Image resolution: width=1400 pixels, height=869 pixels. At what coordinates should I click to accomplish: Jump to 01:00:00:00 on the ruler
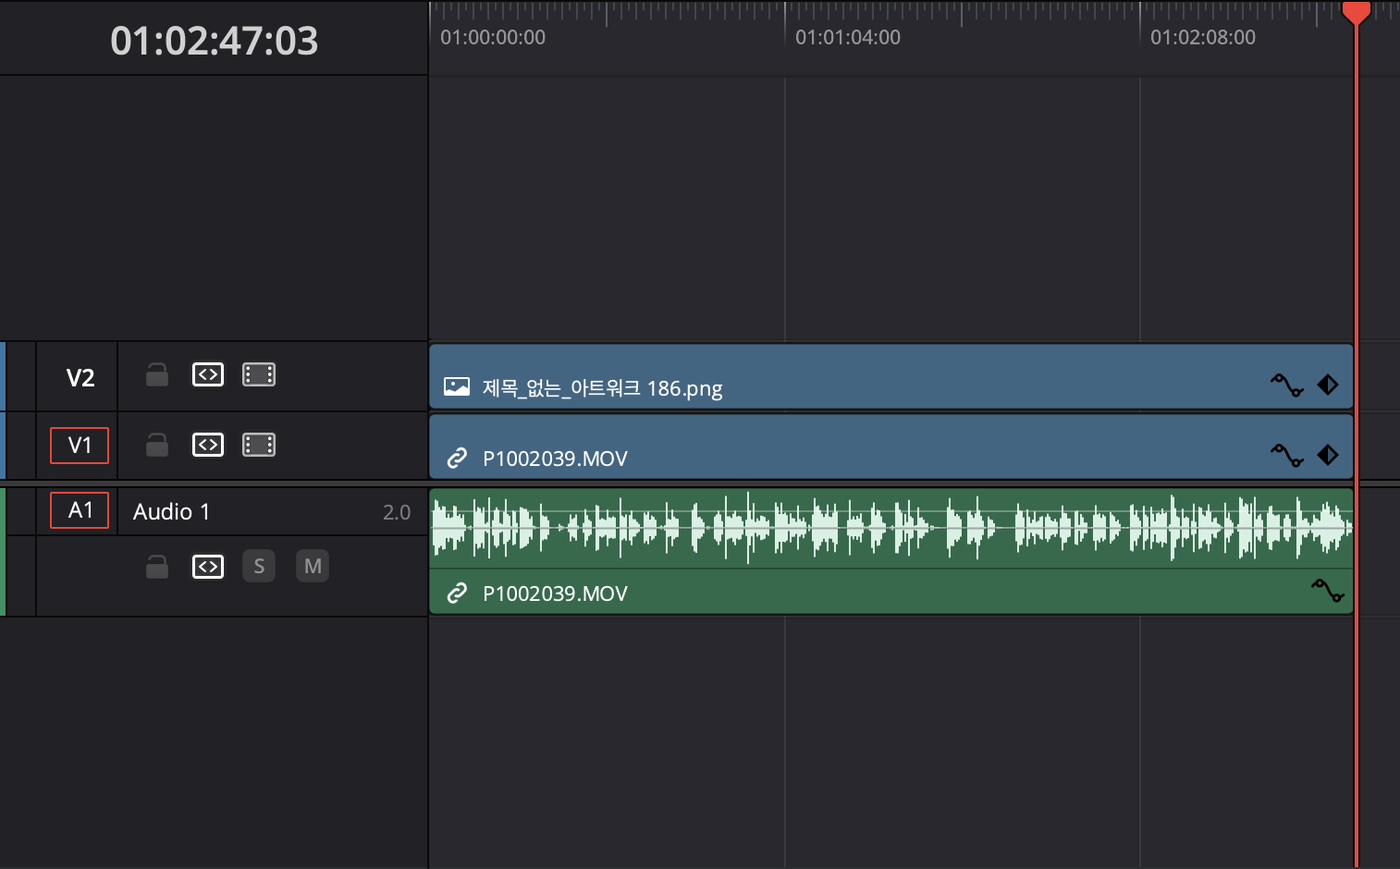coord(493,37)
